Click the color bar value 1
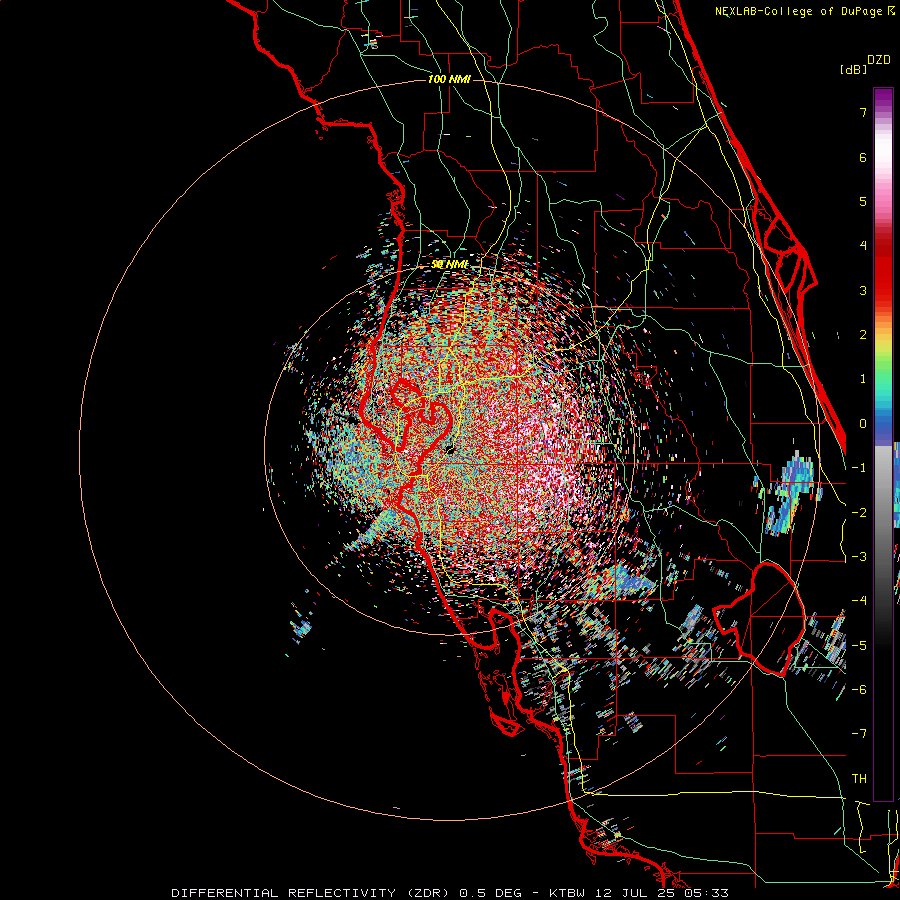Screen dimensions: 900x900 (863, 379)
